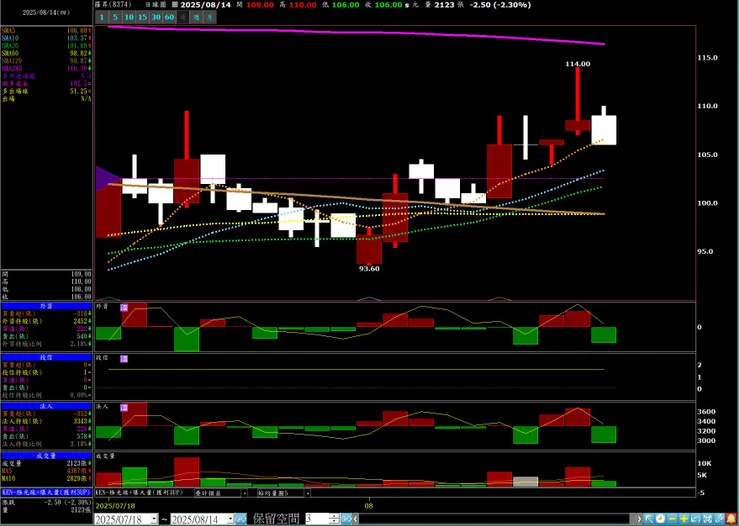The height and width of the screenshot is (526, 740).
Task: Select the line drawing tool icon
Action: click(x=719, y=519)
